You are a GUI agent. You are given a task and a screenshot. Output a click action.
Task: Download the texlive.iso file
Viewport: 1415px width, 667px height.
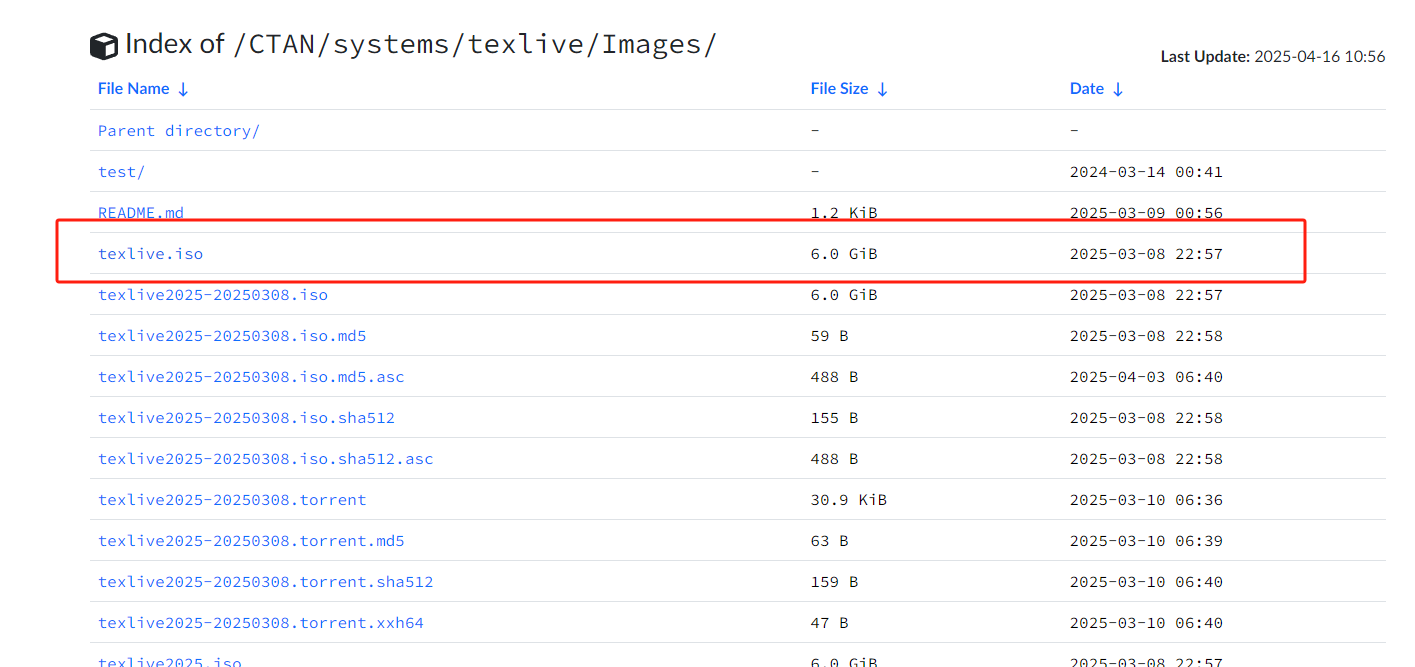(x=150, y=254)
